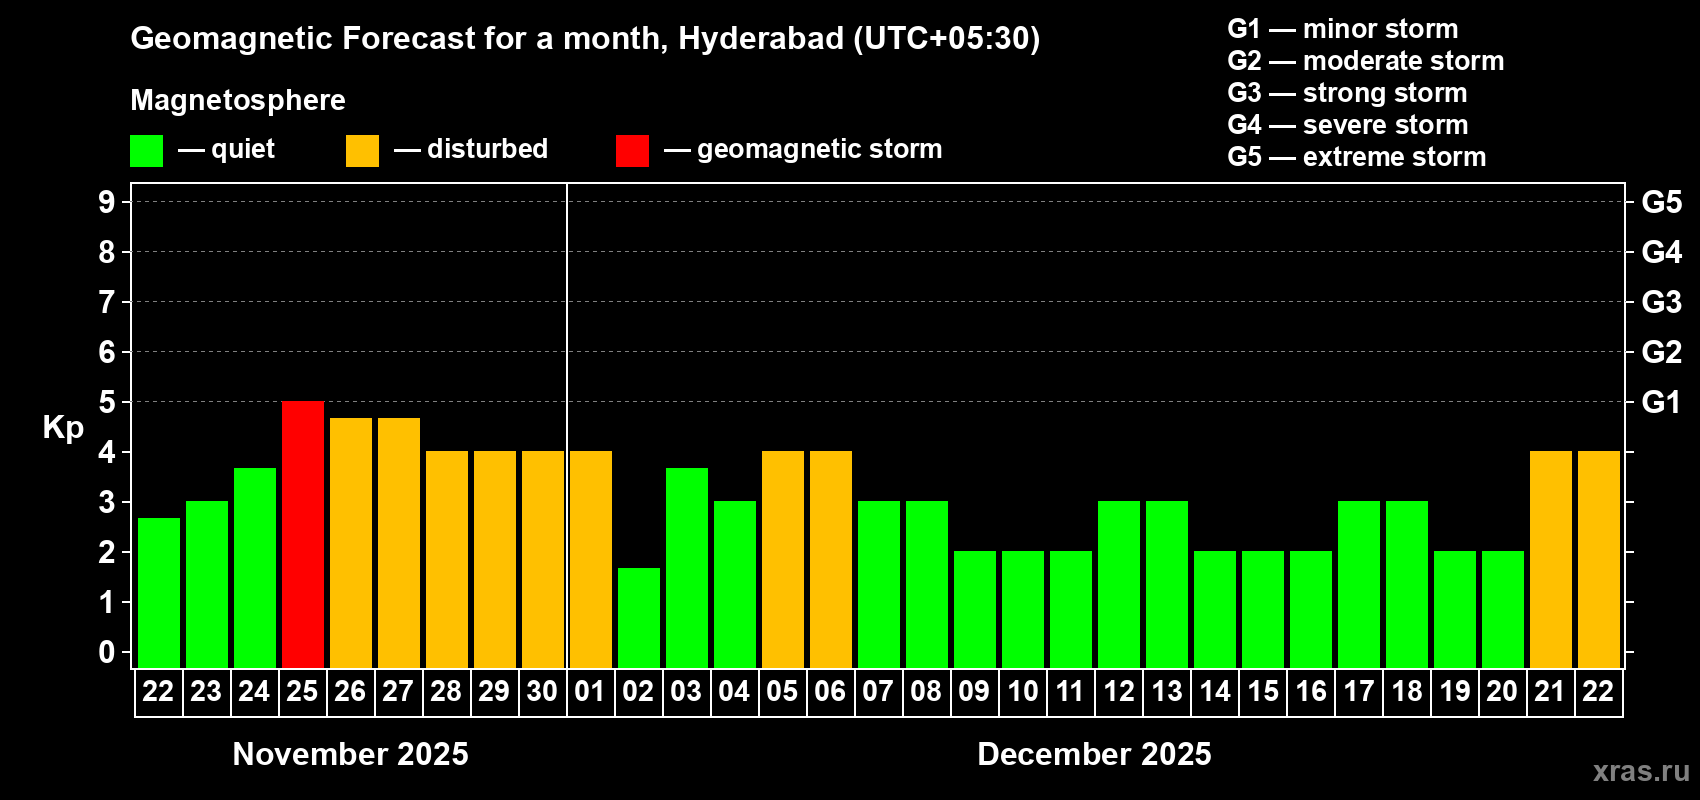The height and width of the screenshot is (800, 1700).
Task: Select the orange bar for December 05
Action: pos(783,559)
